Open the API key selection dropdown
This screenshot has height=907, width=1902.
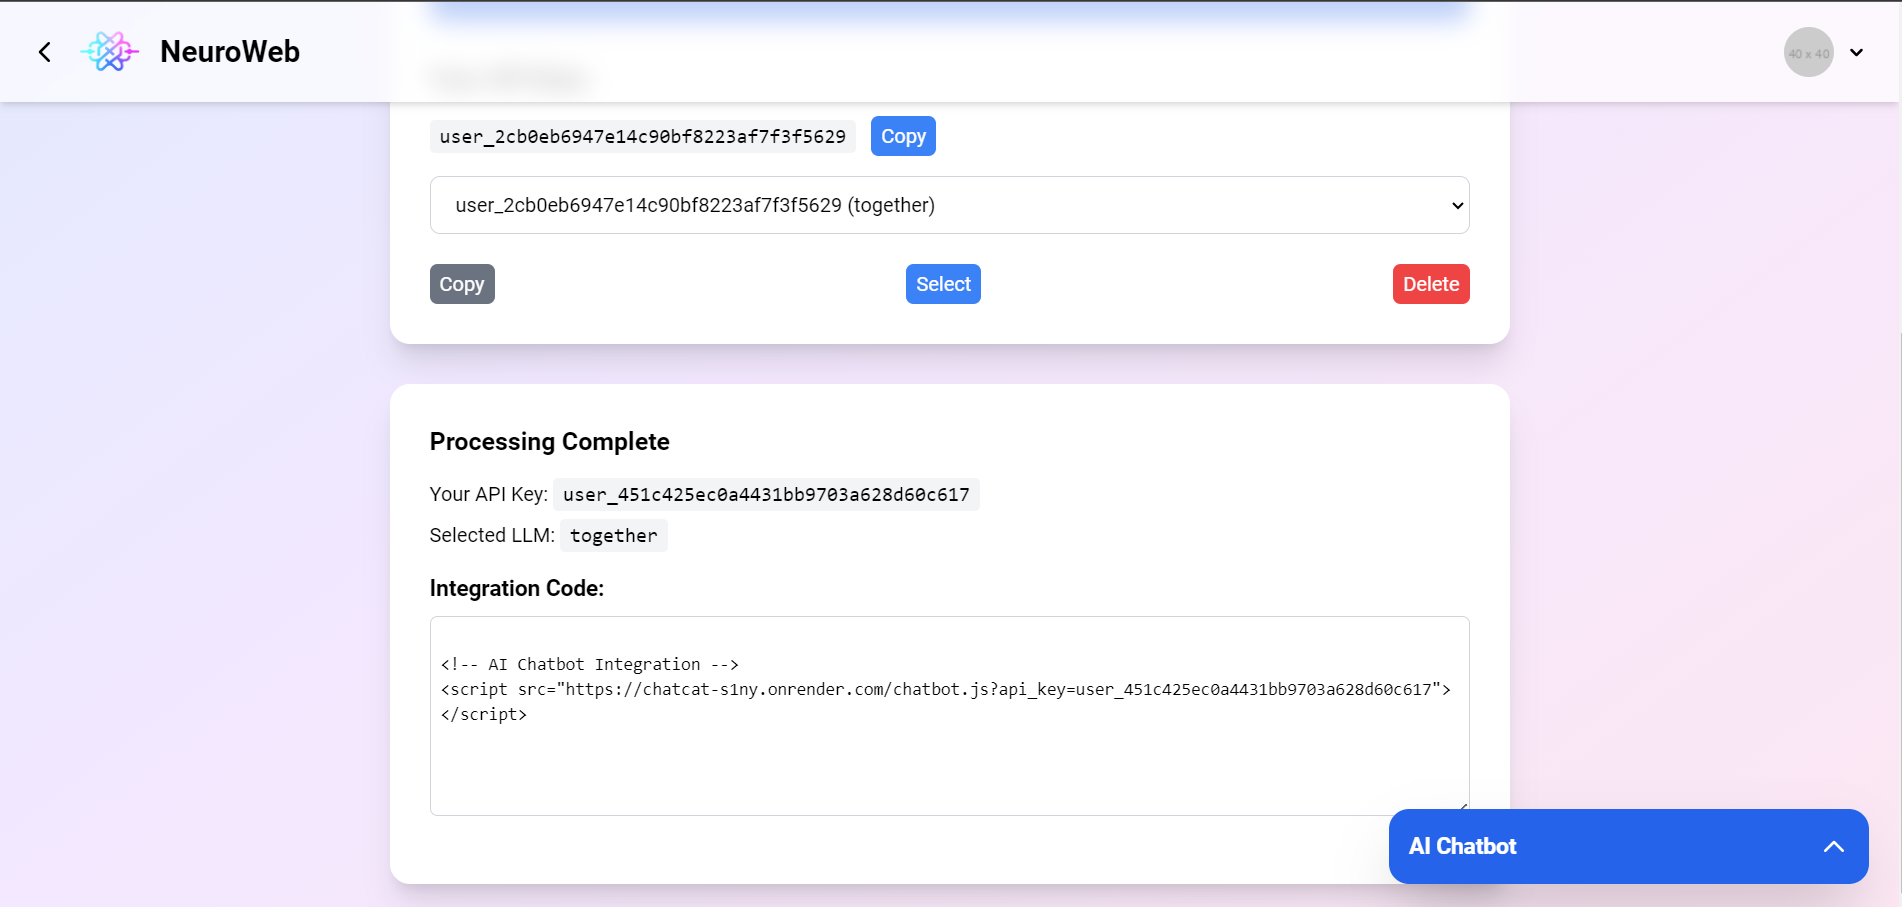click(949, 205)
